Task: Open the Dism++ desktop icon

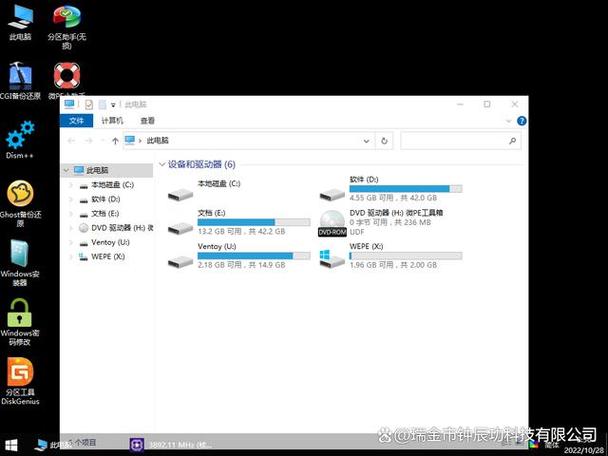Action: tap(19, 135)
